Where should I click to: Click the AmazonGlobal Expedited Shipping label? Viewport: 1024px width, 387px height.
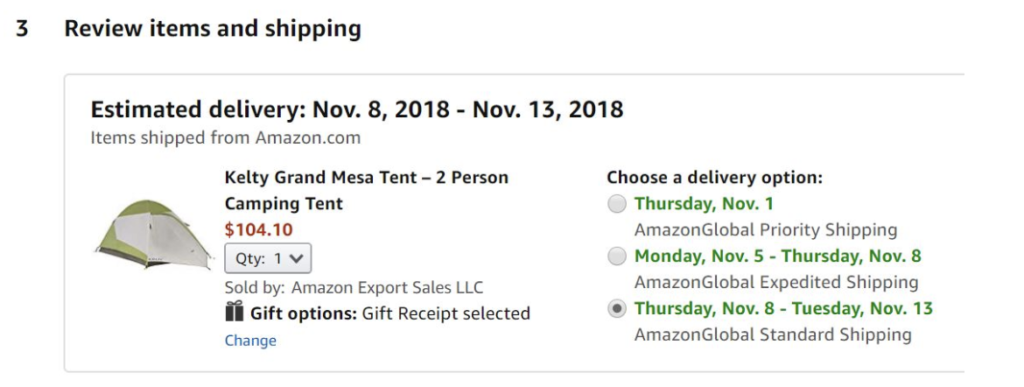776,282
